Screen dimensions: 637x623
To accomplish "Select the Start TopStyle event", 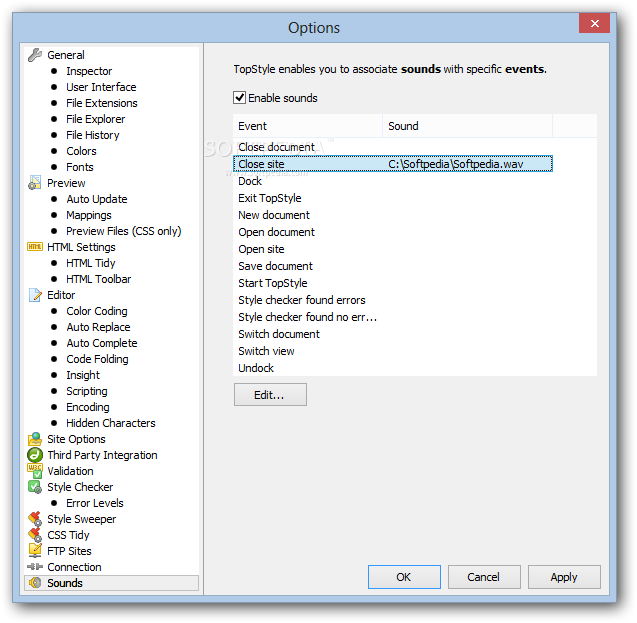I will coord(273,283).
